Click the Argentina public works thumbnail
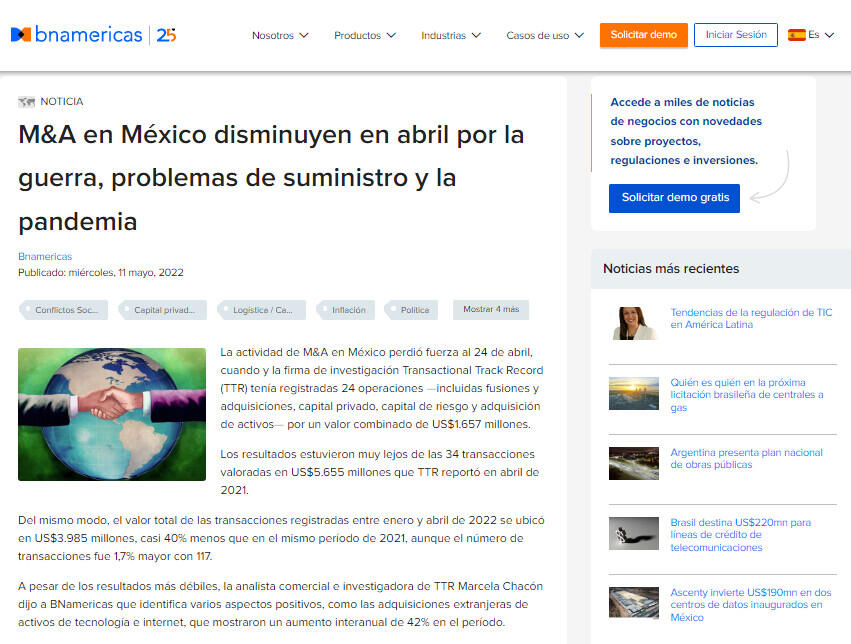Image resolution: width=851 pixels, height=644 pixels. tap(634, 463)
